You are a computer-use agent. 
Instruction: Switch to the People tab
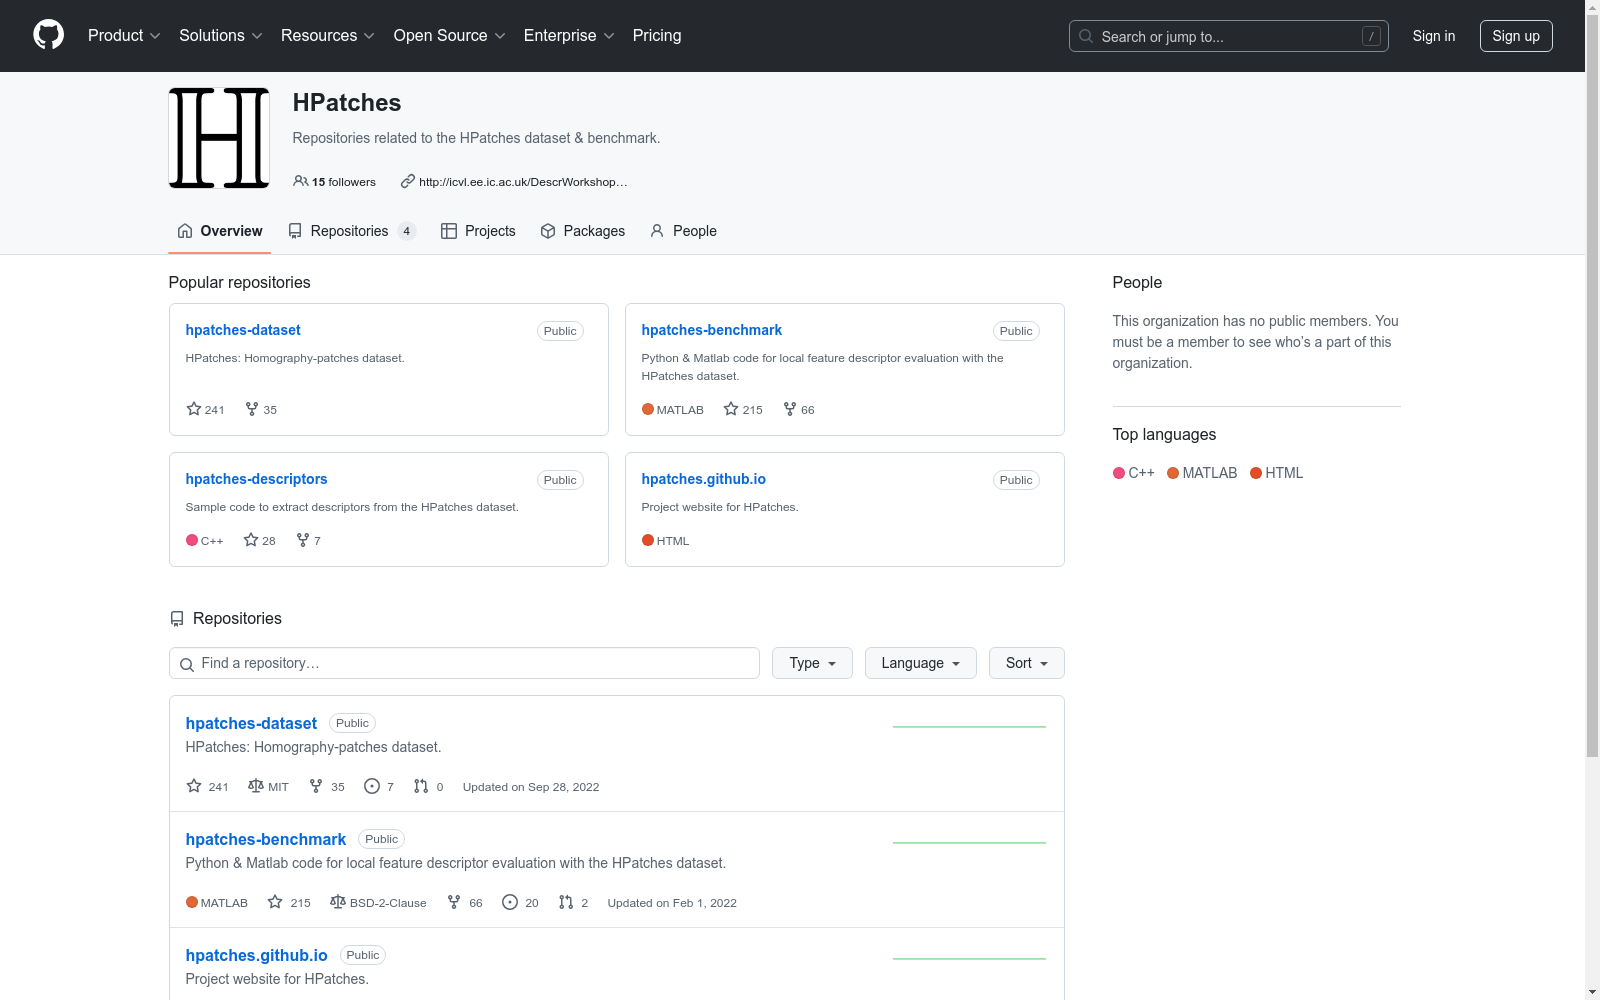[x=683, y=231]
